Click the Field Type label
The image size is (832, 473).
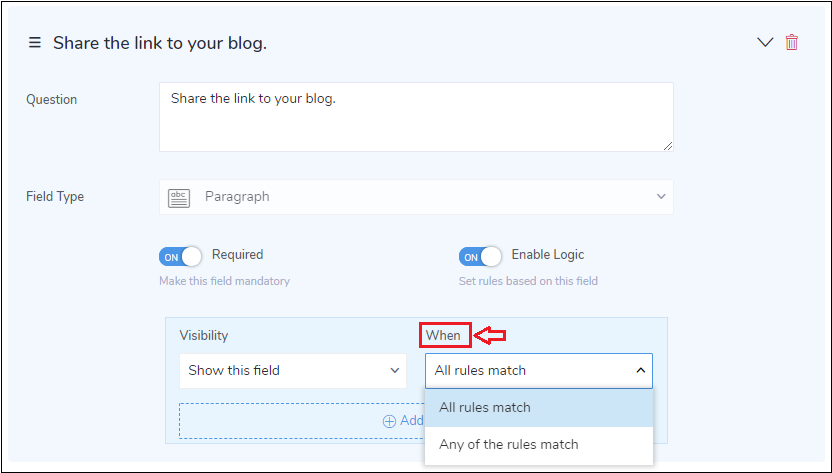pos(55,197)
